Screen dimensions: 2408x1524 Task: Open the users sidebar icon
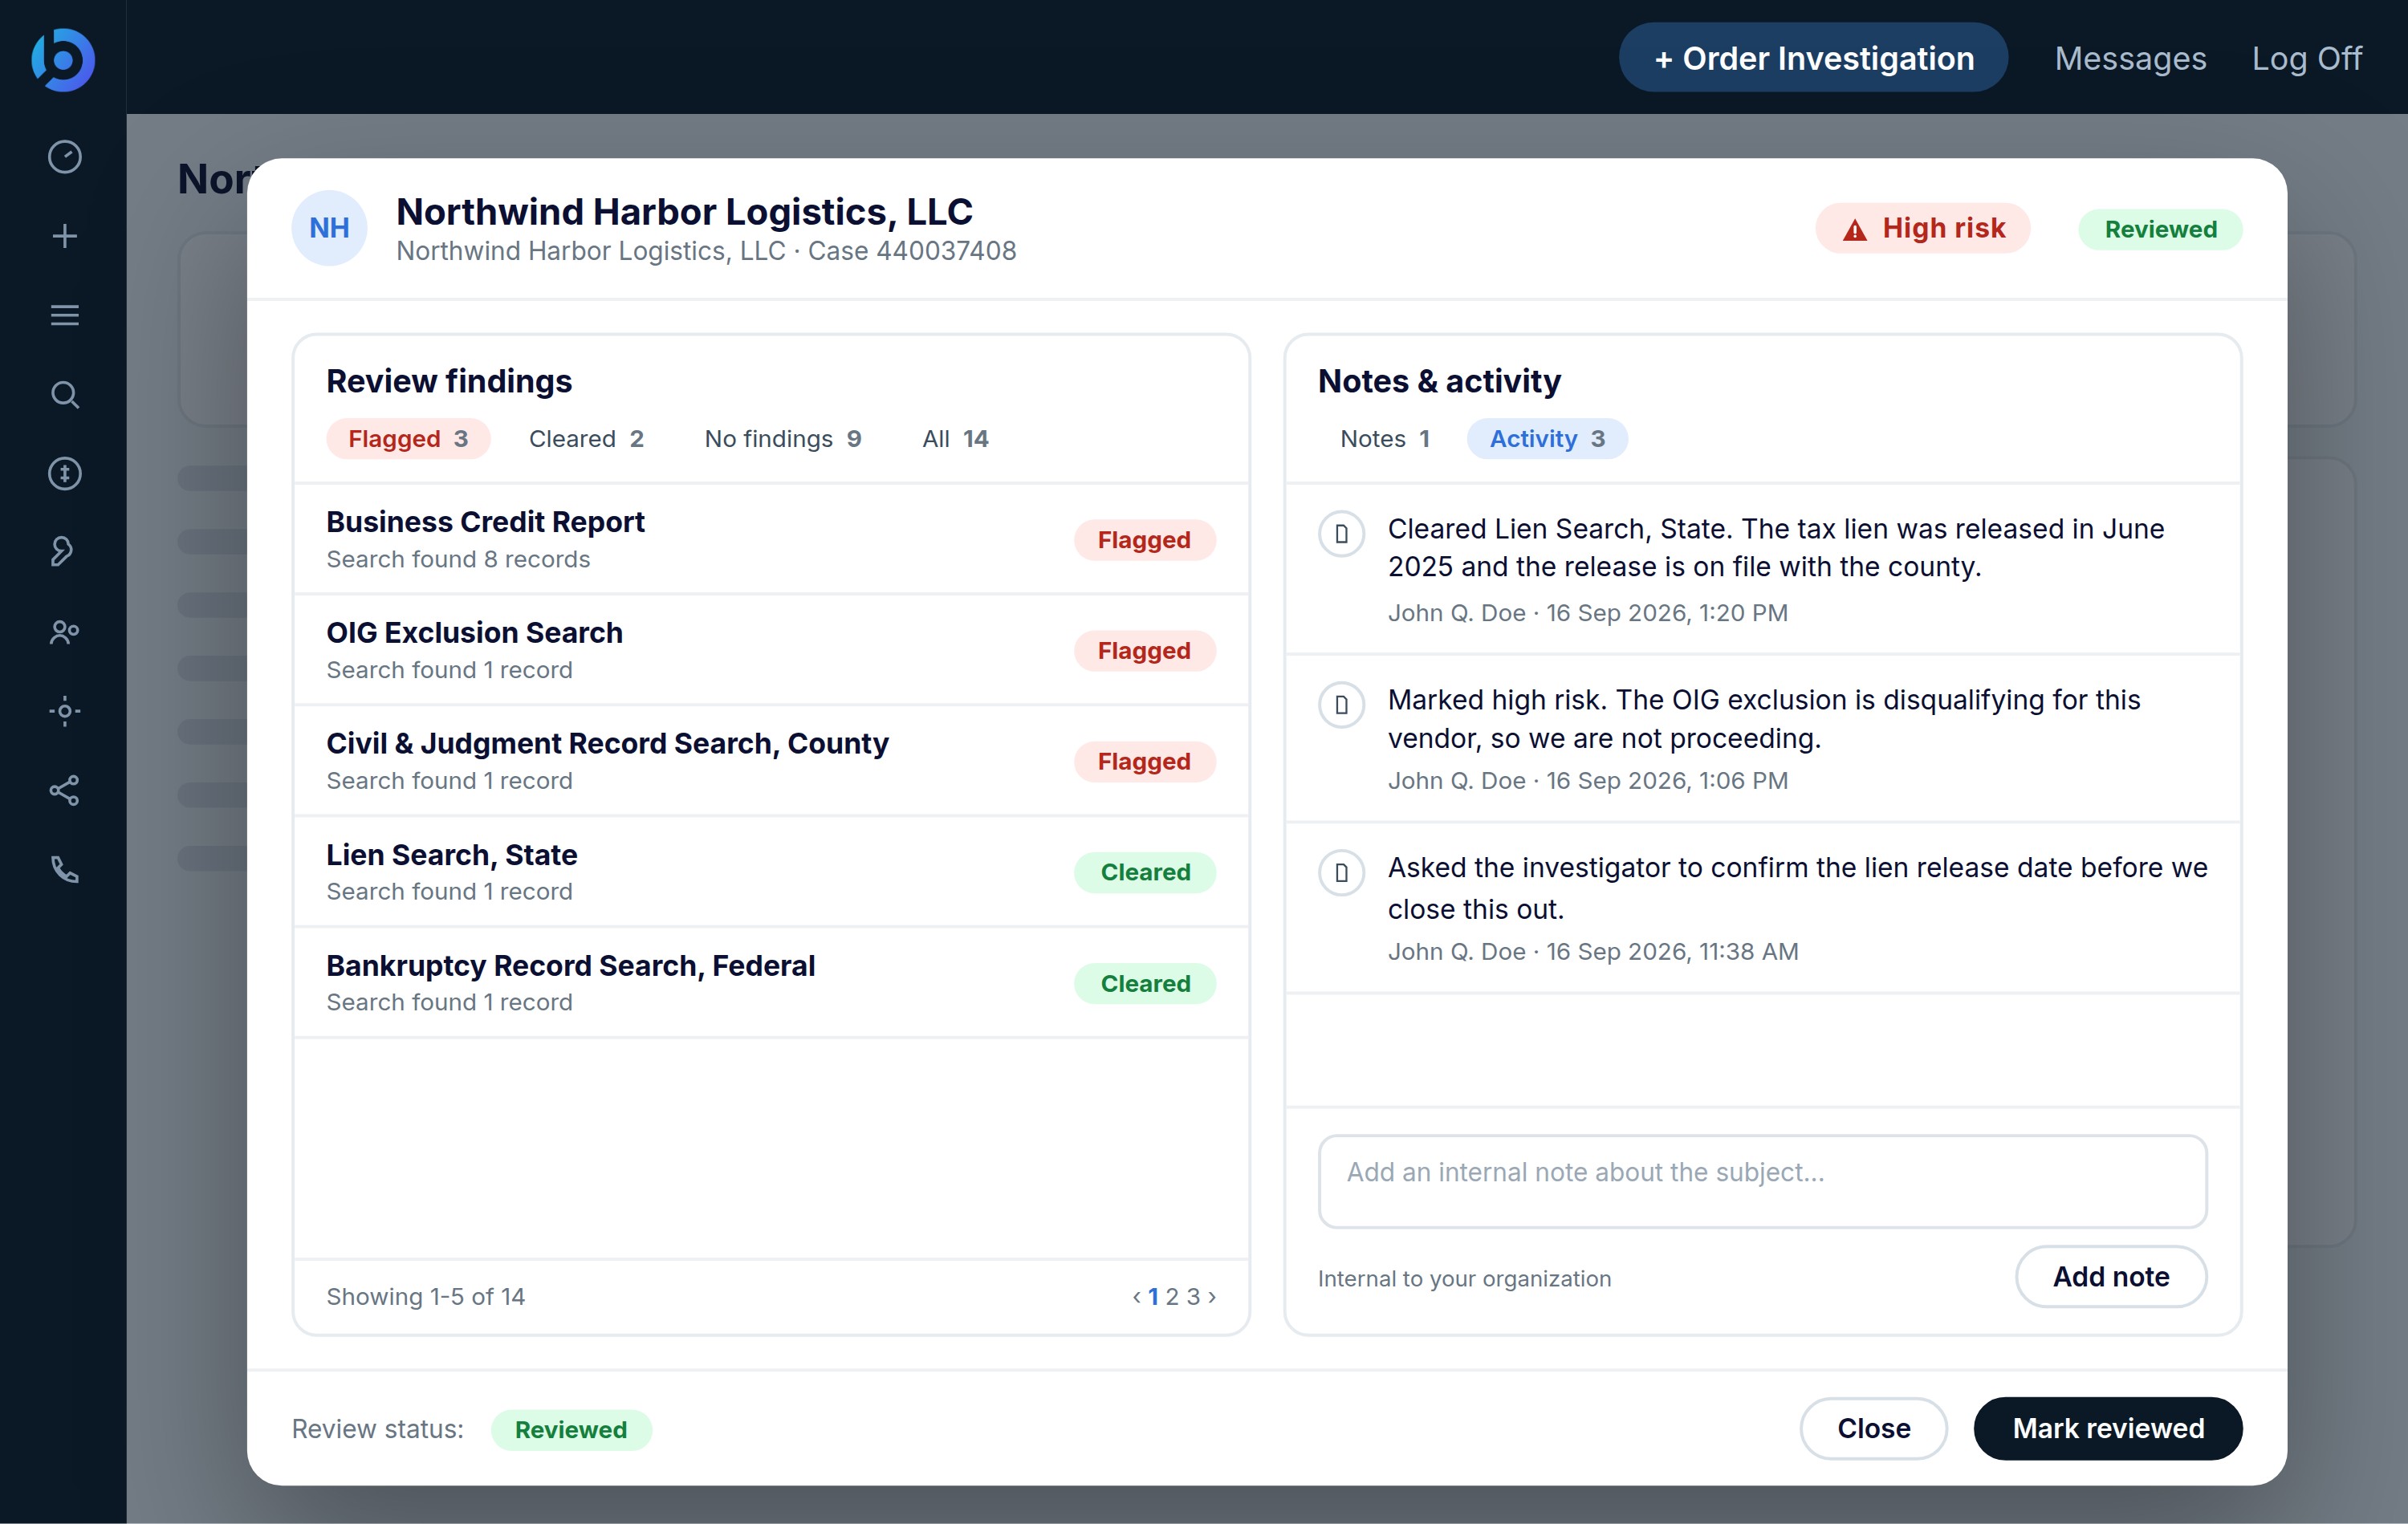(x=65, y=632)
